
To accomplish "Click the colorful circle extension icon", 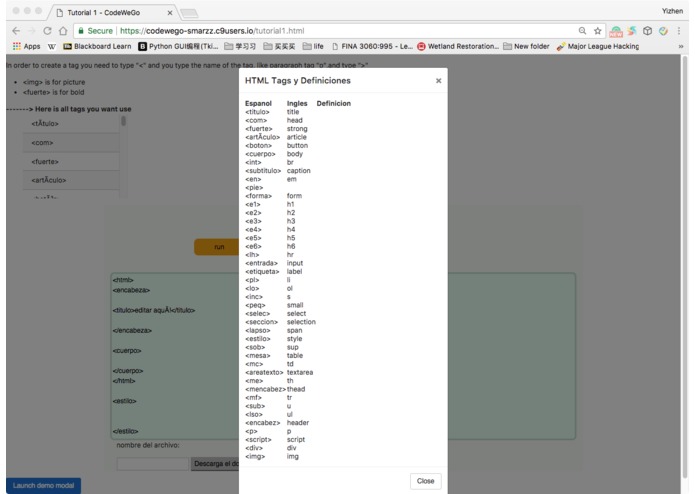I will click(663, 31).
